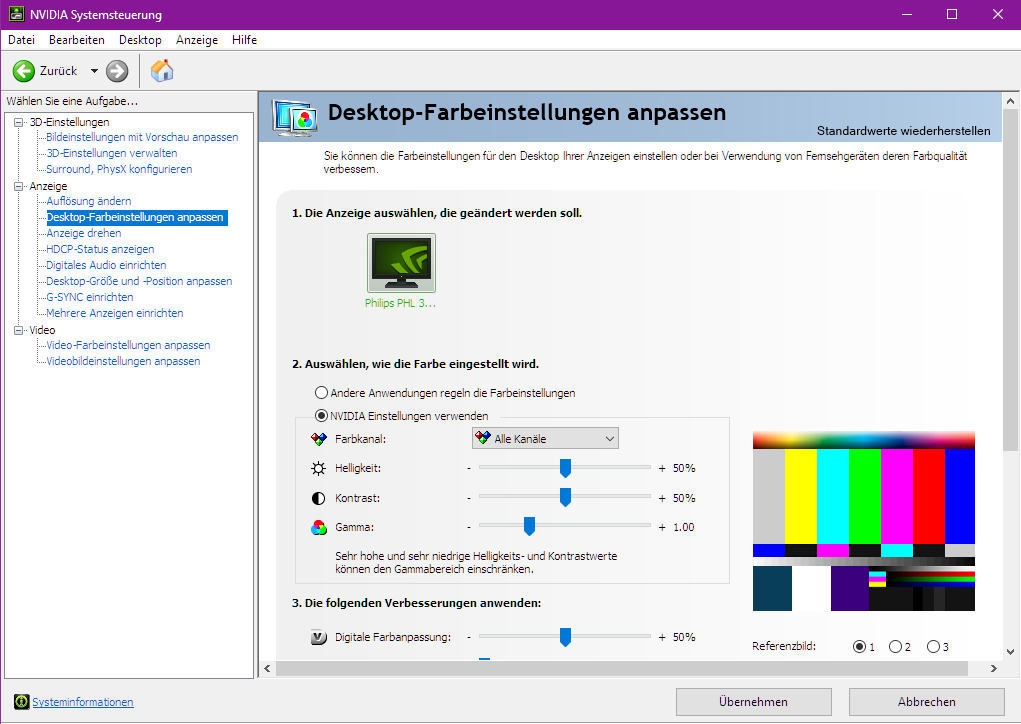Click 'Standardwerte wiederherstellen' link
Viewport: 1021px width, 724px height.
(x=904, y=131)
